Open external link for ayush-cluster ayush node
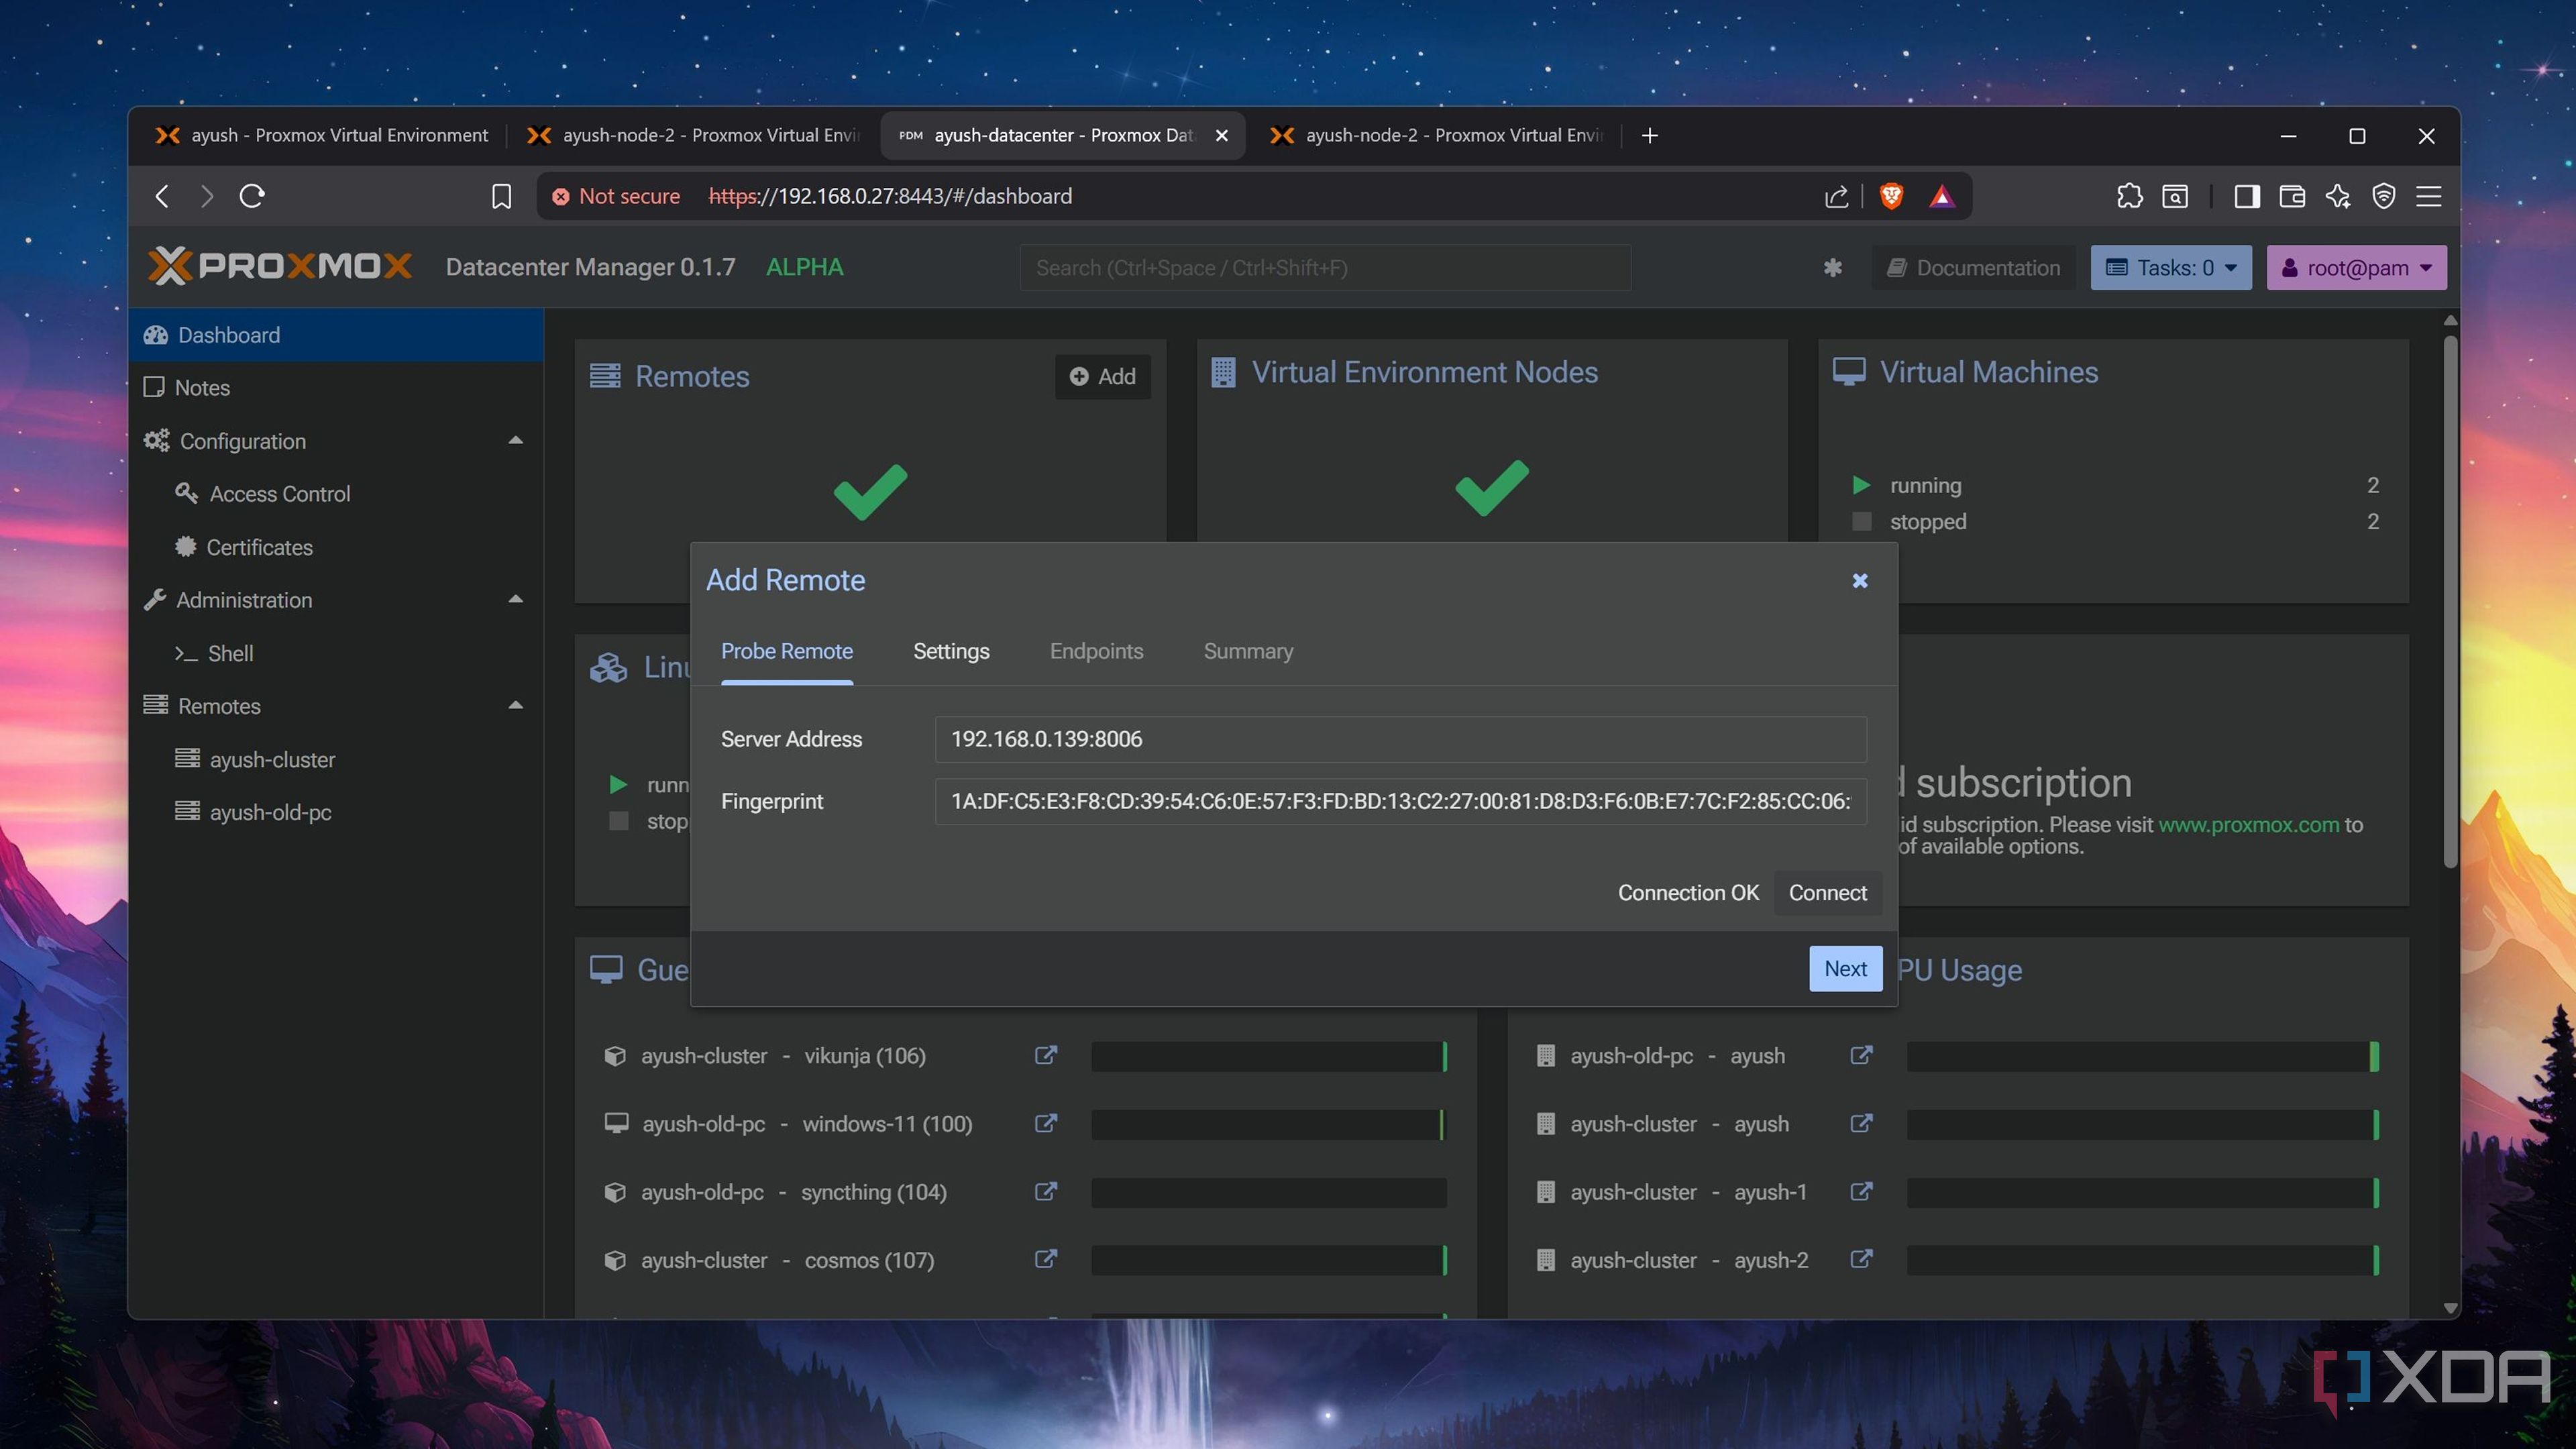This screenshot has width=2576, height=1449. click(1861, 1124)
